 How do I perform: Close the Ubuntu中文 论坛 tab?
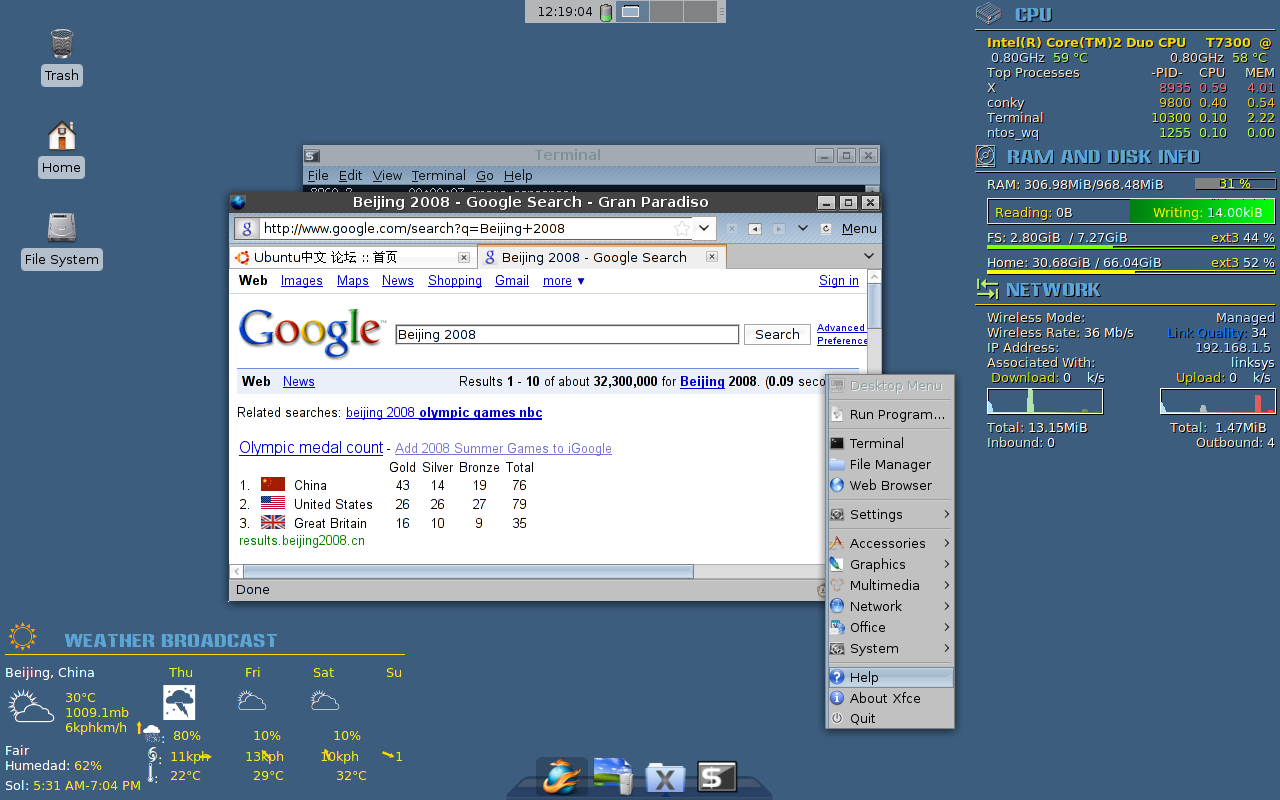(464, 257)
